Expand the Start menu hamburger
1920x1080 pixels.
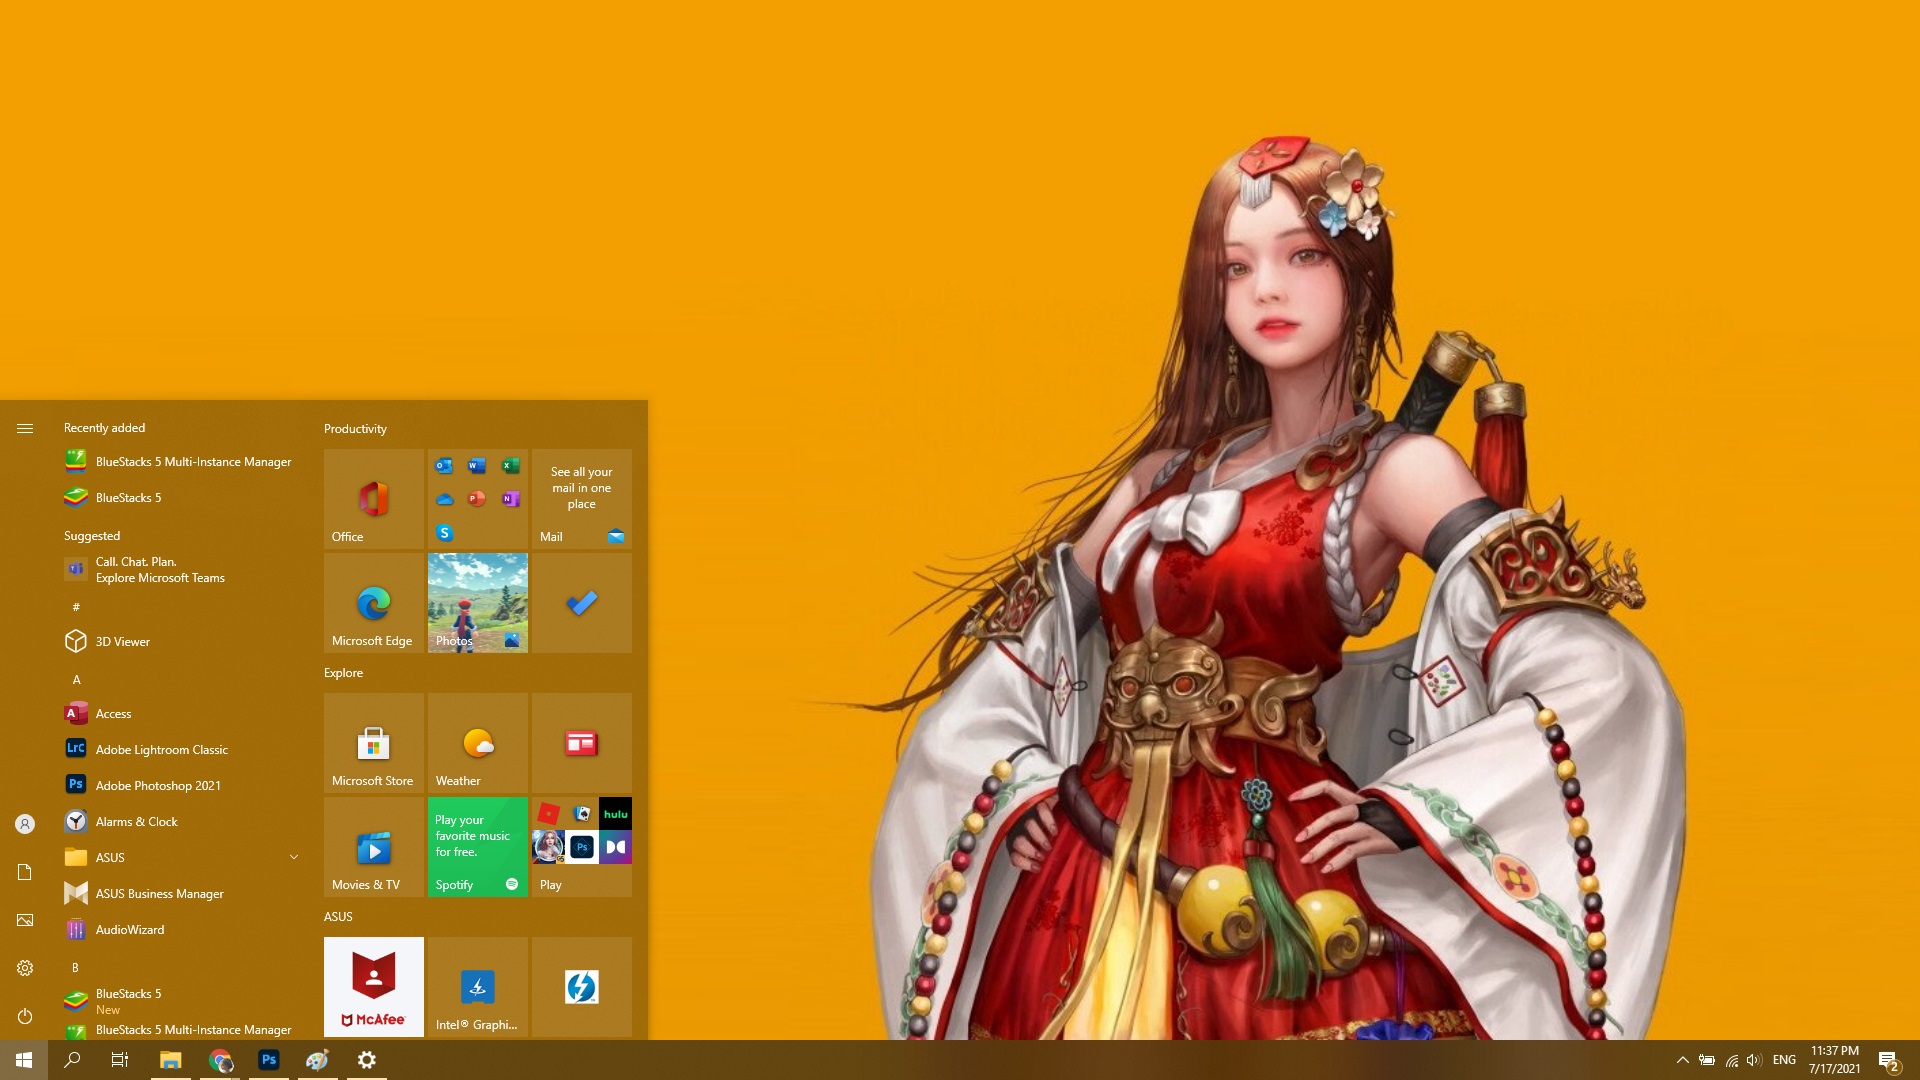click(25, 428)
